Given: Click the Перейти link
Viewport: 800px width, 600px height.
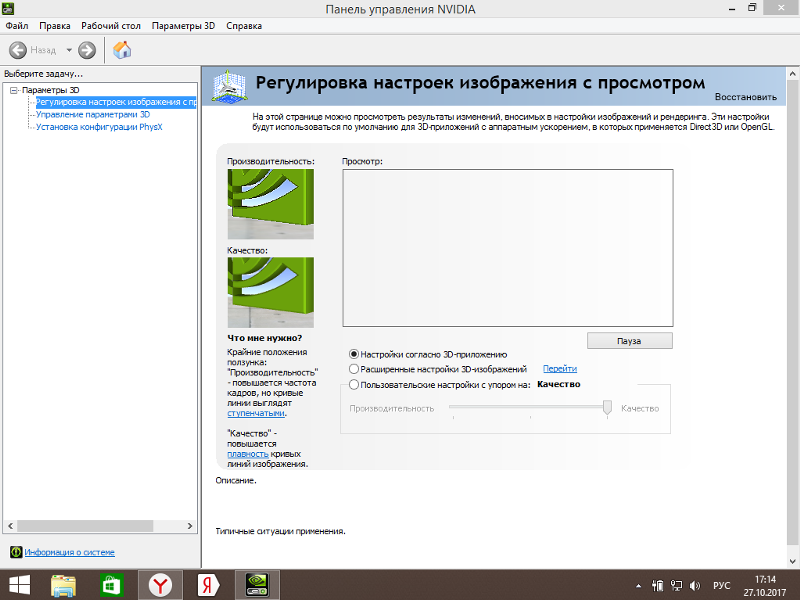Looking at the screenshot, I should pyautogui.click(x=560, y=369).
